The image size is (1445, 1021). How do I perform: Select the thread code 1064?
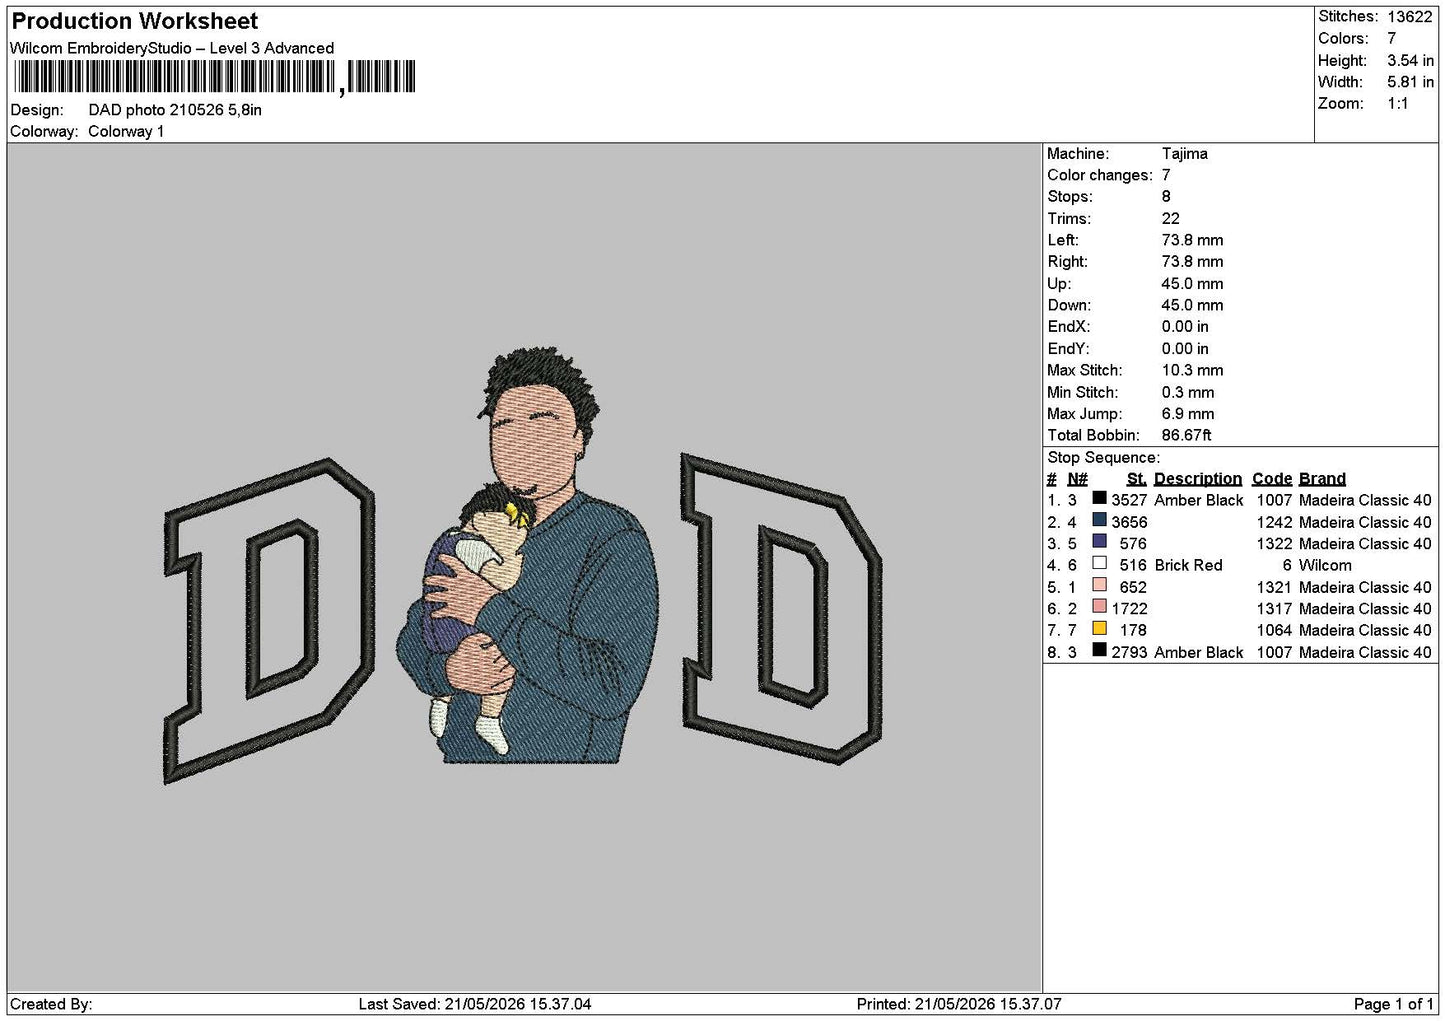point(1274,630)
